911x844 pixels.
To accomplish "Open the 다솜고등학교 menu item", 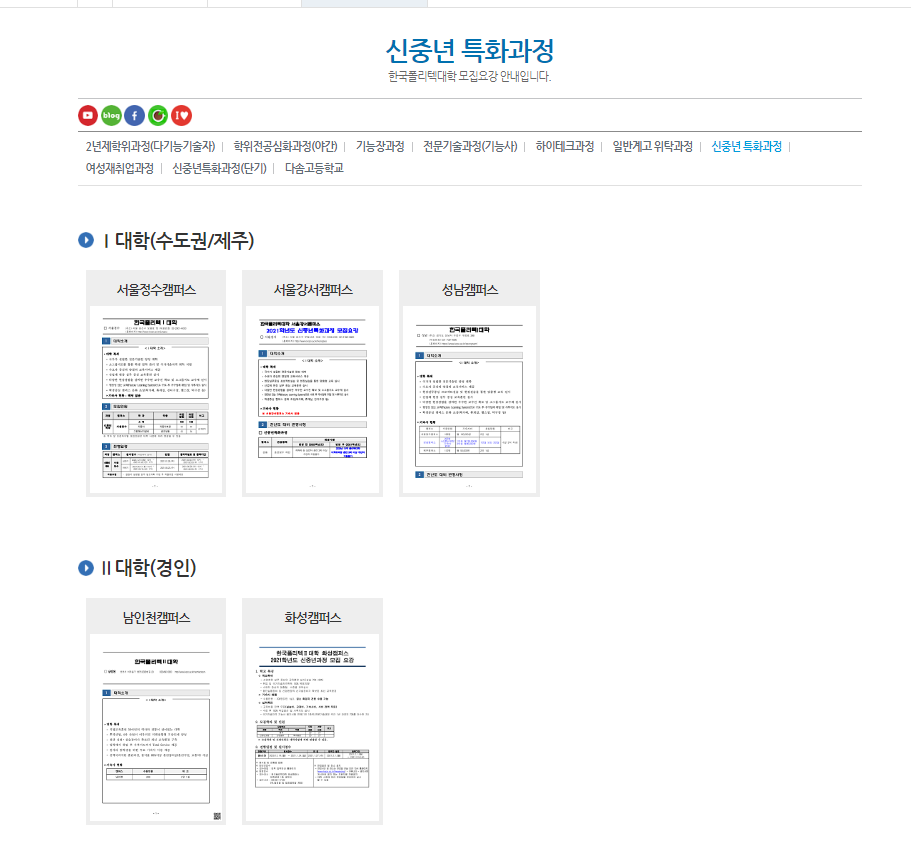I will point(314,168).
